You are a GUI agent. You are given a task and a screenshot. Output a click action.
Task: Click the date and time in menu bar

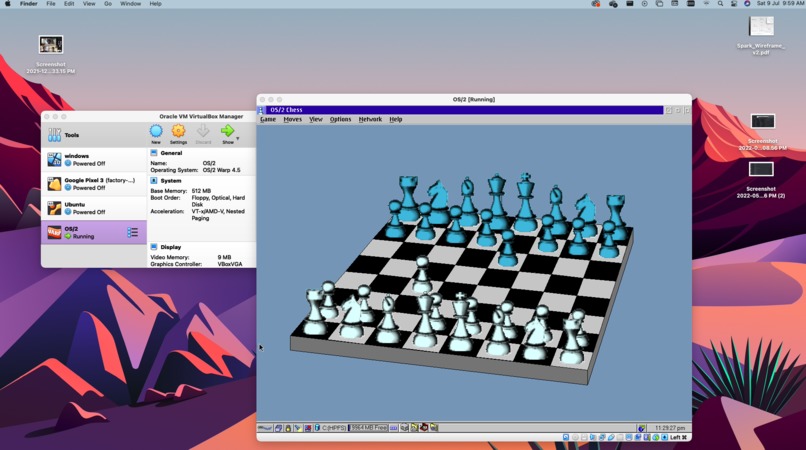[x=780, y=4]
